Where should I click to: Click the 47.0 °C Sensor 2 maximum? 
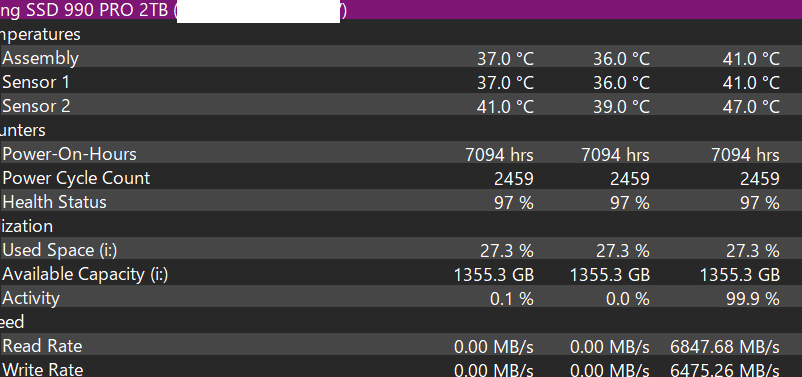[x=751, y=106]
